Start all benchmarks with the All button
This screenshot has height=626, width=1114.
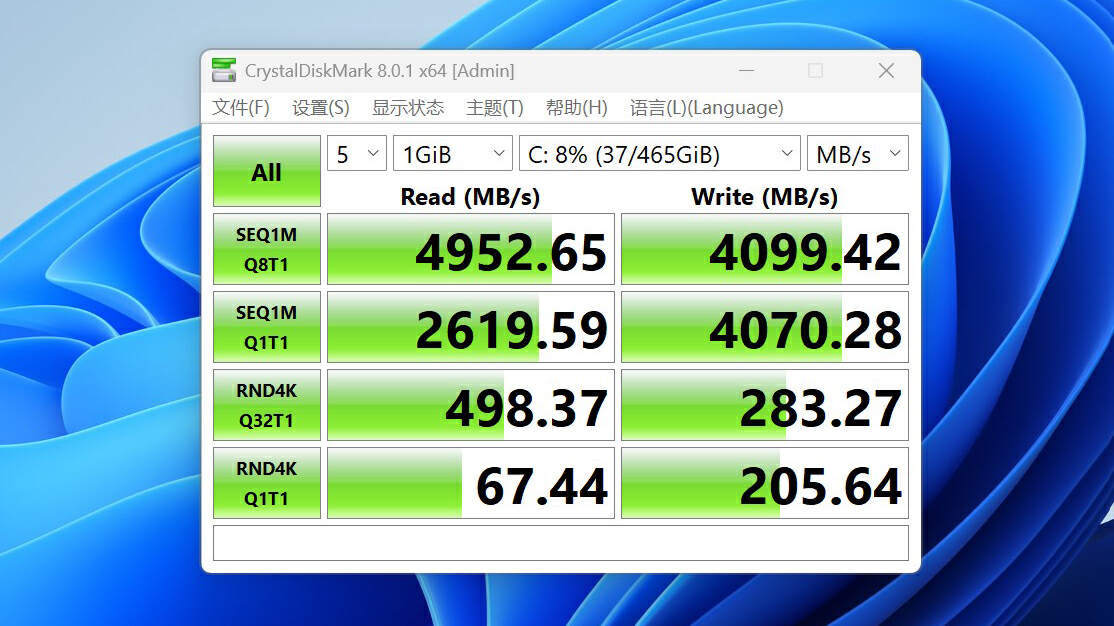pyautogui.click(x=266, y=171)
